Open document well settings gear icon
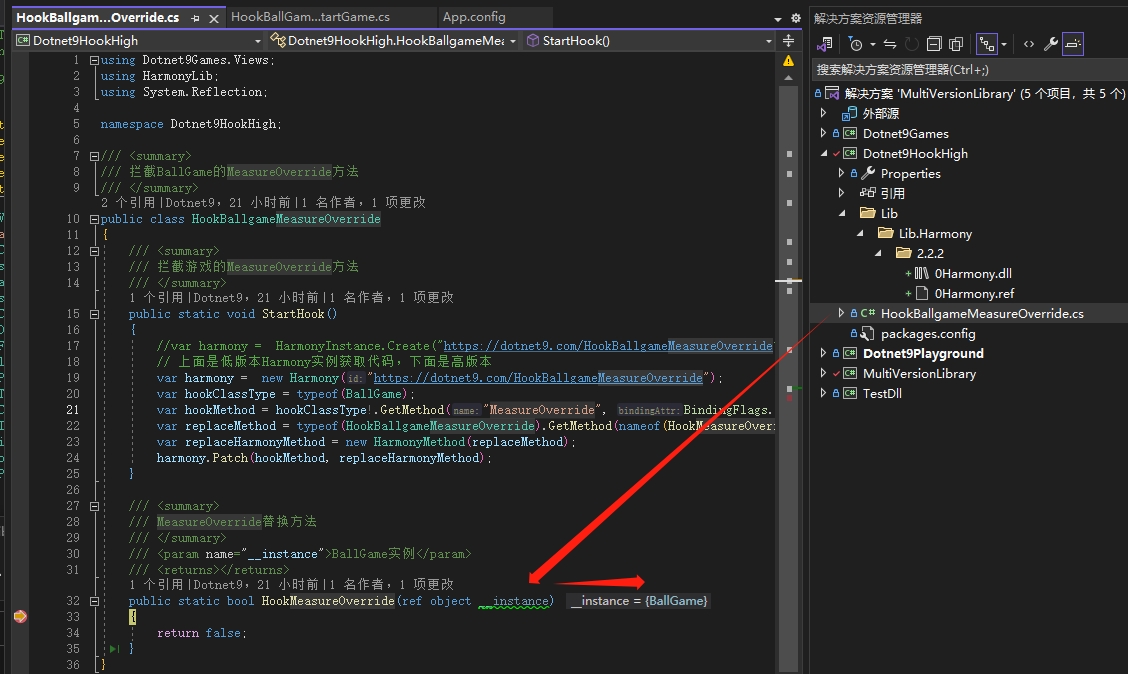 tap(796, 19)
